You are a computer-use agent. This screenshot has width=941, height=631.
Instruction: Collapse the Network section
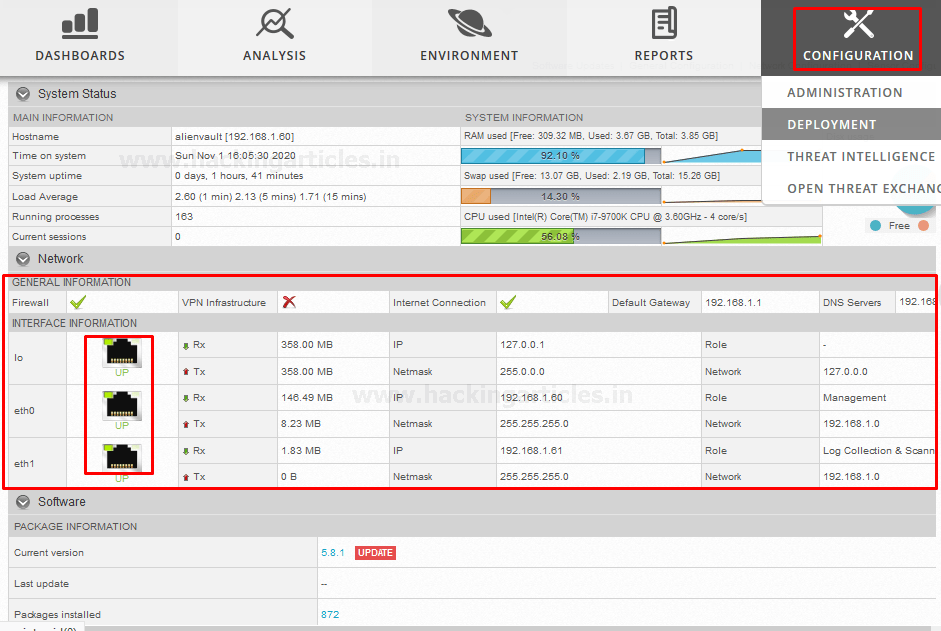[x=23, y=259]
